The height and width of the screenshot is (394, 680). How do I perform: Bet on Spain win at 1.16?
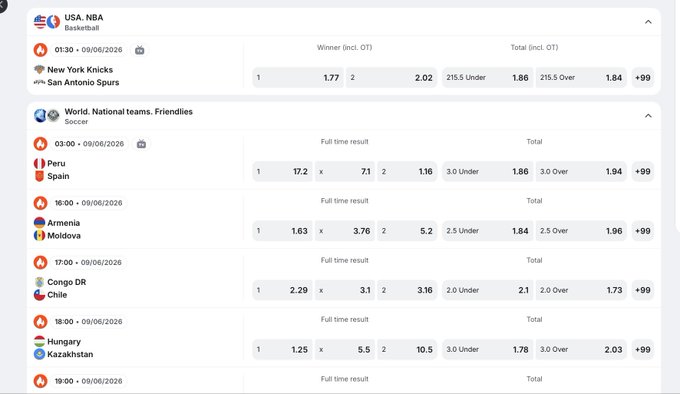pyautogui.click(x=407, y=172)
